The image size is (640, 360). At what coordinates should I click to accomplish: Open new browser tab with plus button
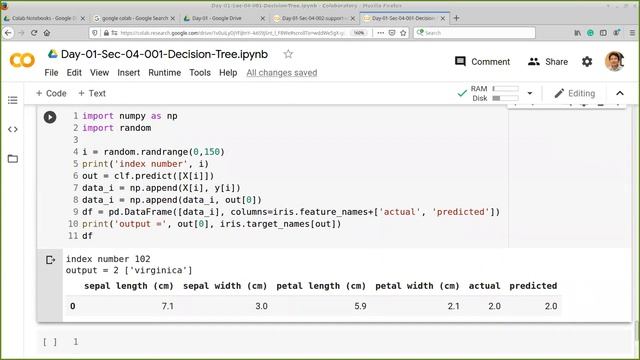tap(456, 18)
